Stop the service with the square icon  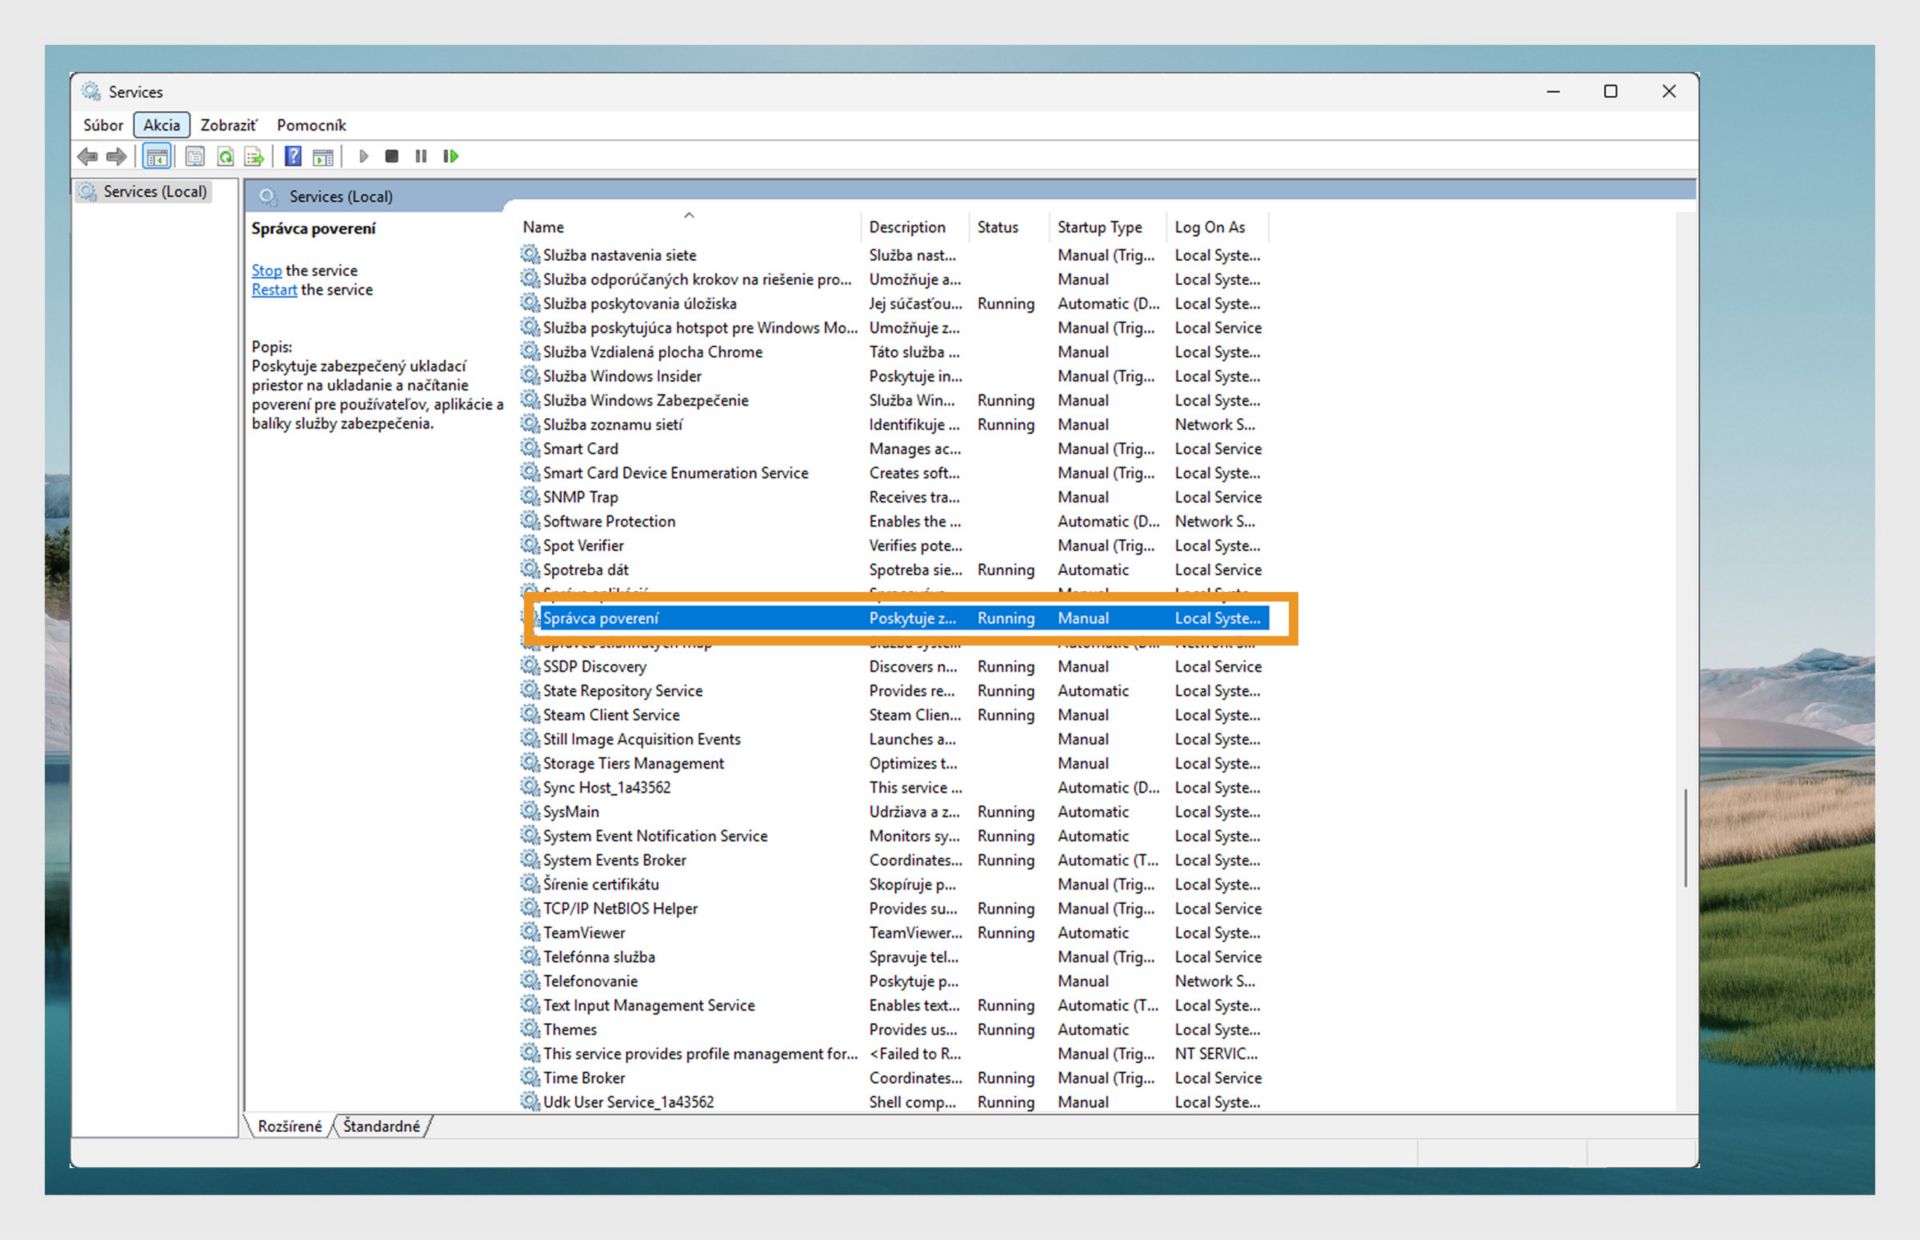392,156
